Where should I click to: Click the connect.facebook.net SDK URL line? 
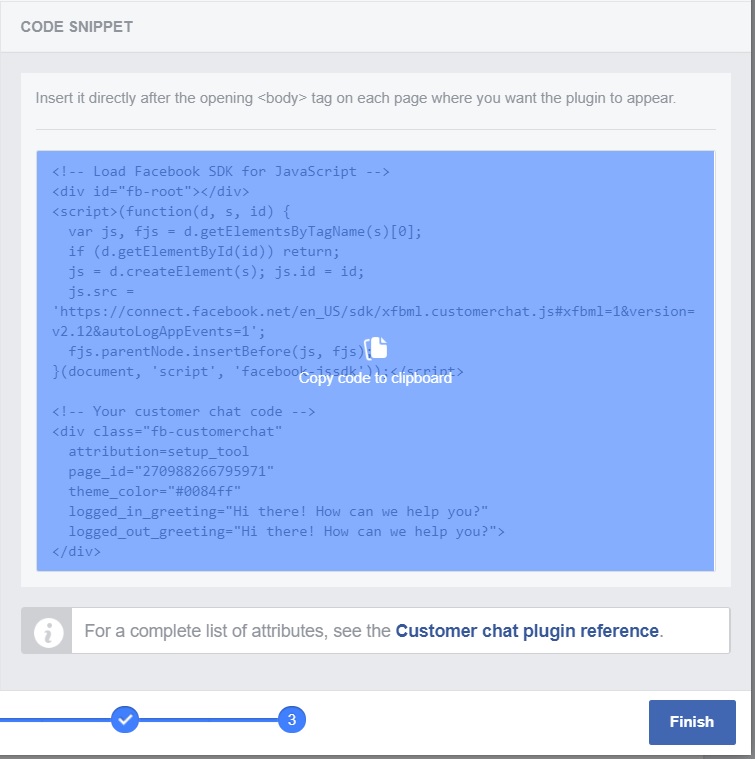pyautogui.click(x=373, y=311)
